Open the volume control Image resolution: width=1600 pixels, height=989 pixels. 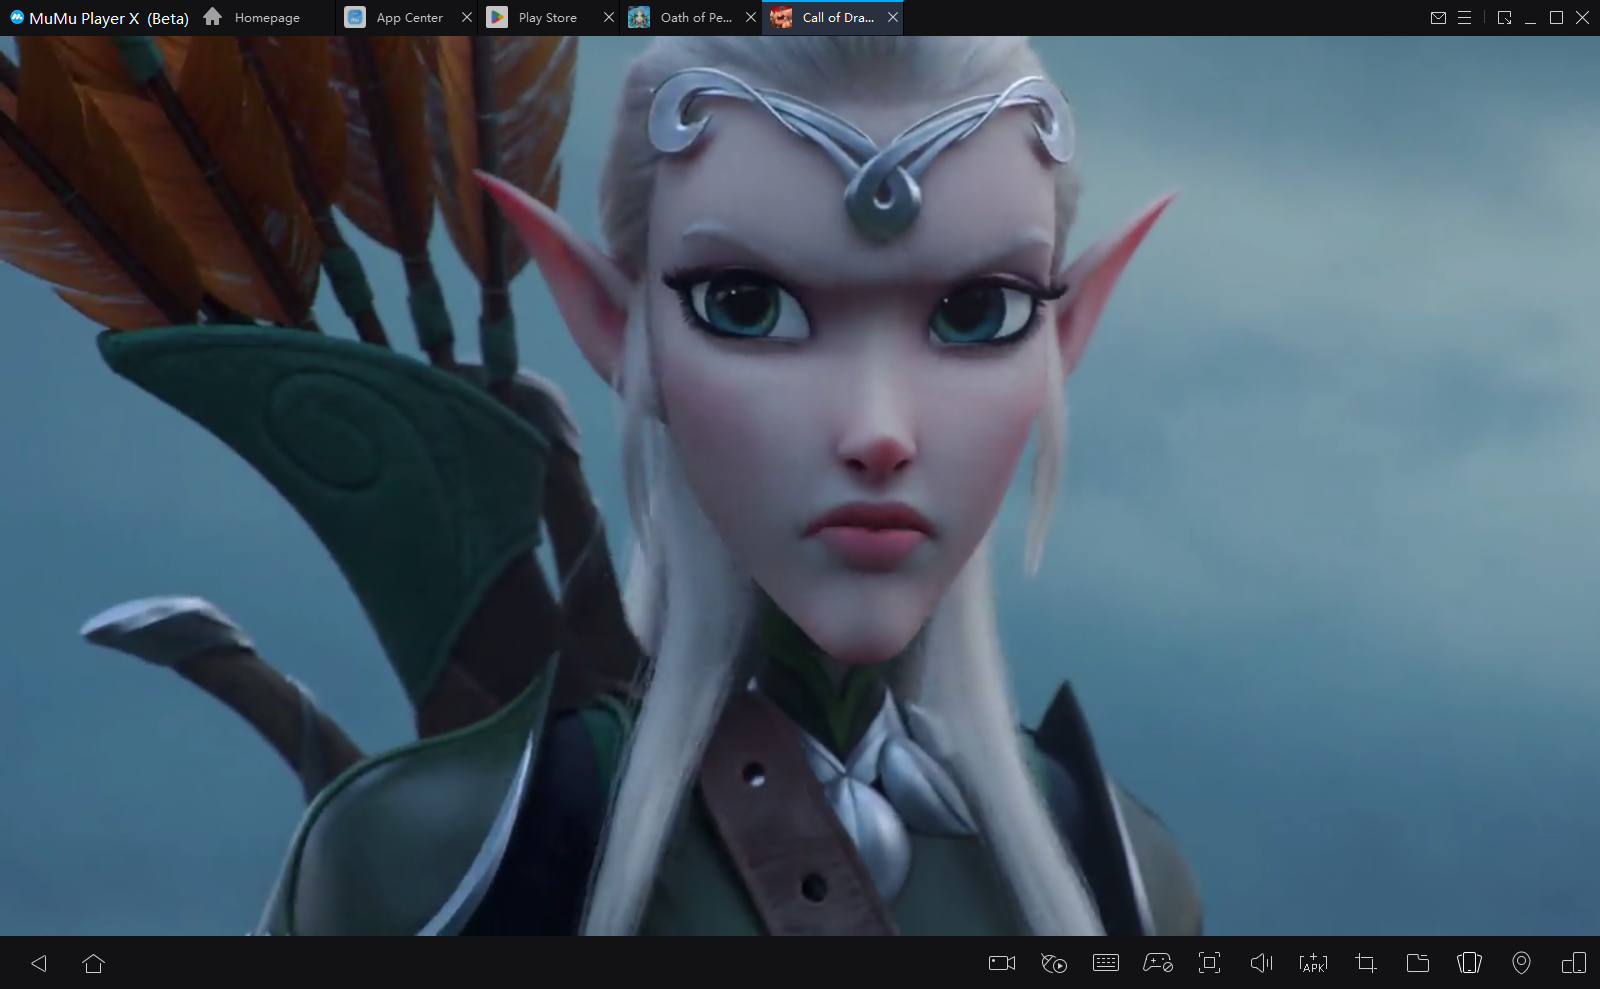[1261, 963]
